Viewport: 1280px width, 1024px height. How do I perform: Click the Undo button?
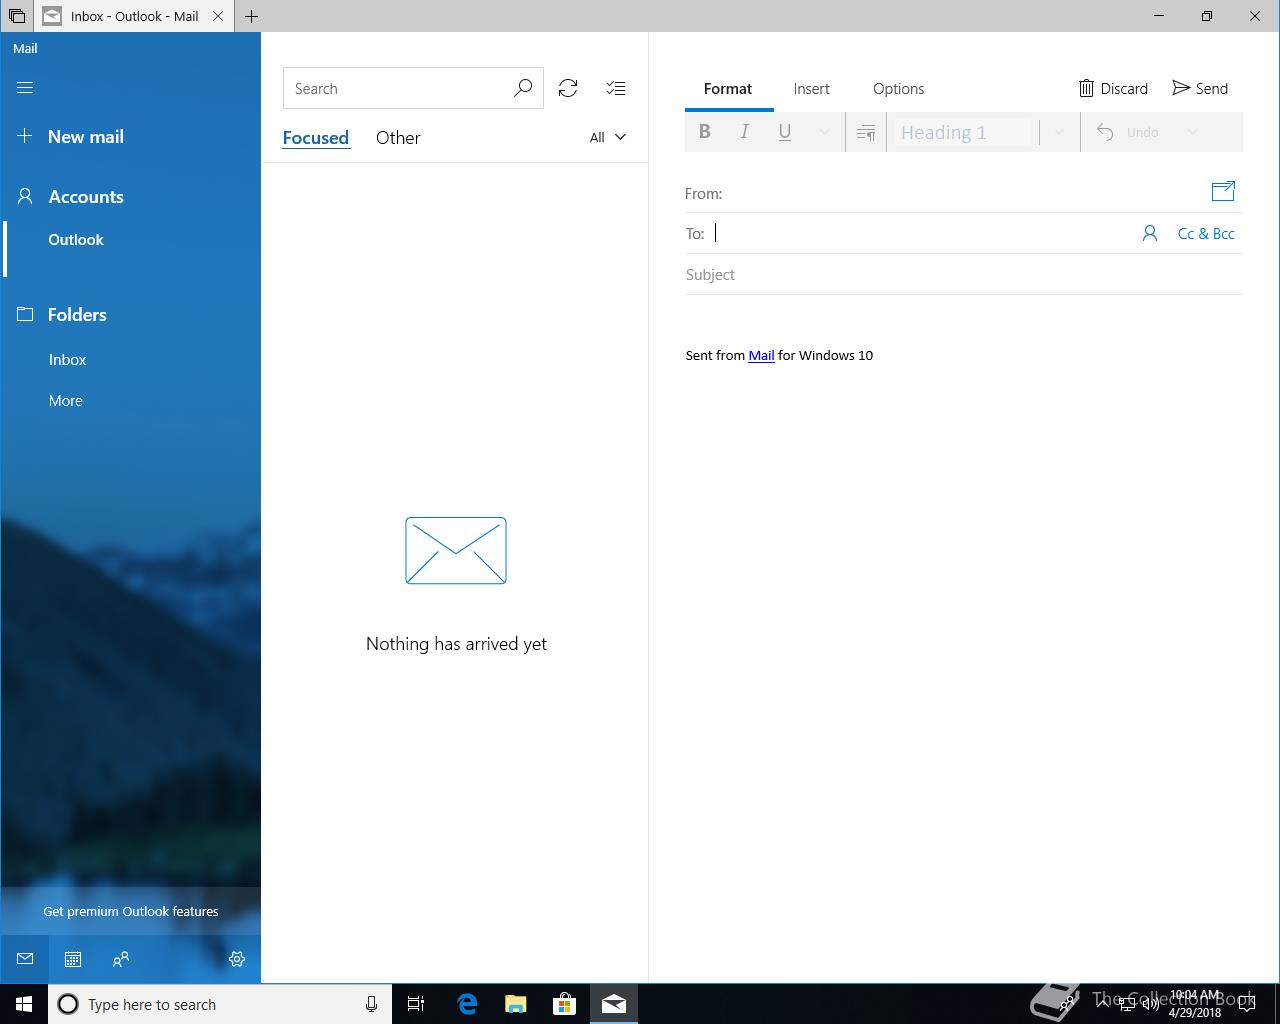click(x=1128, y=132)
